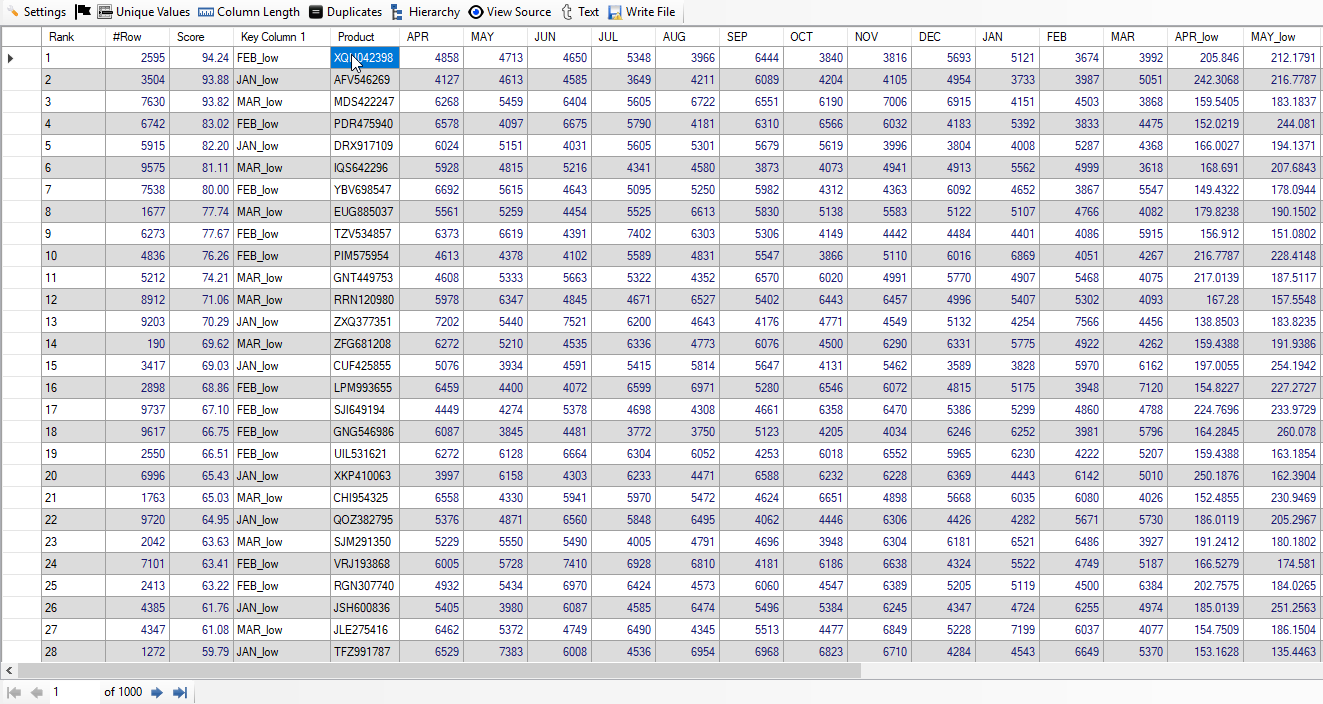Select product cell AFV546269

point(364,80)
